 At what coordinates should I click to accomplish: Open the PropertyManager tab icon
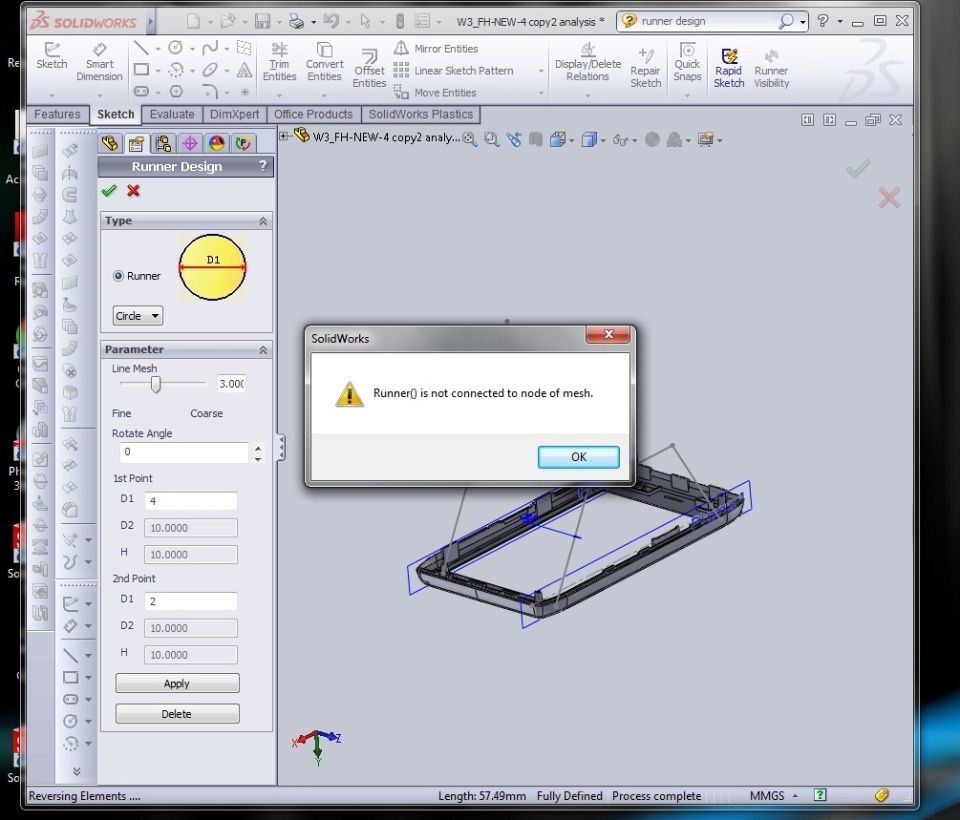tap(136, 143)
